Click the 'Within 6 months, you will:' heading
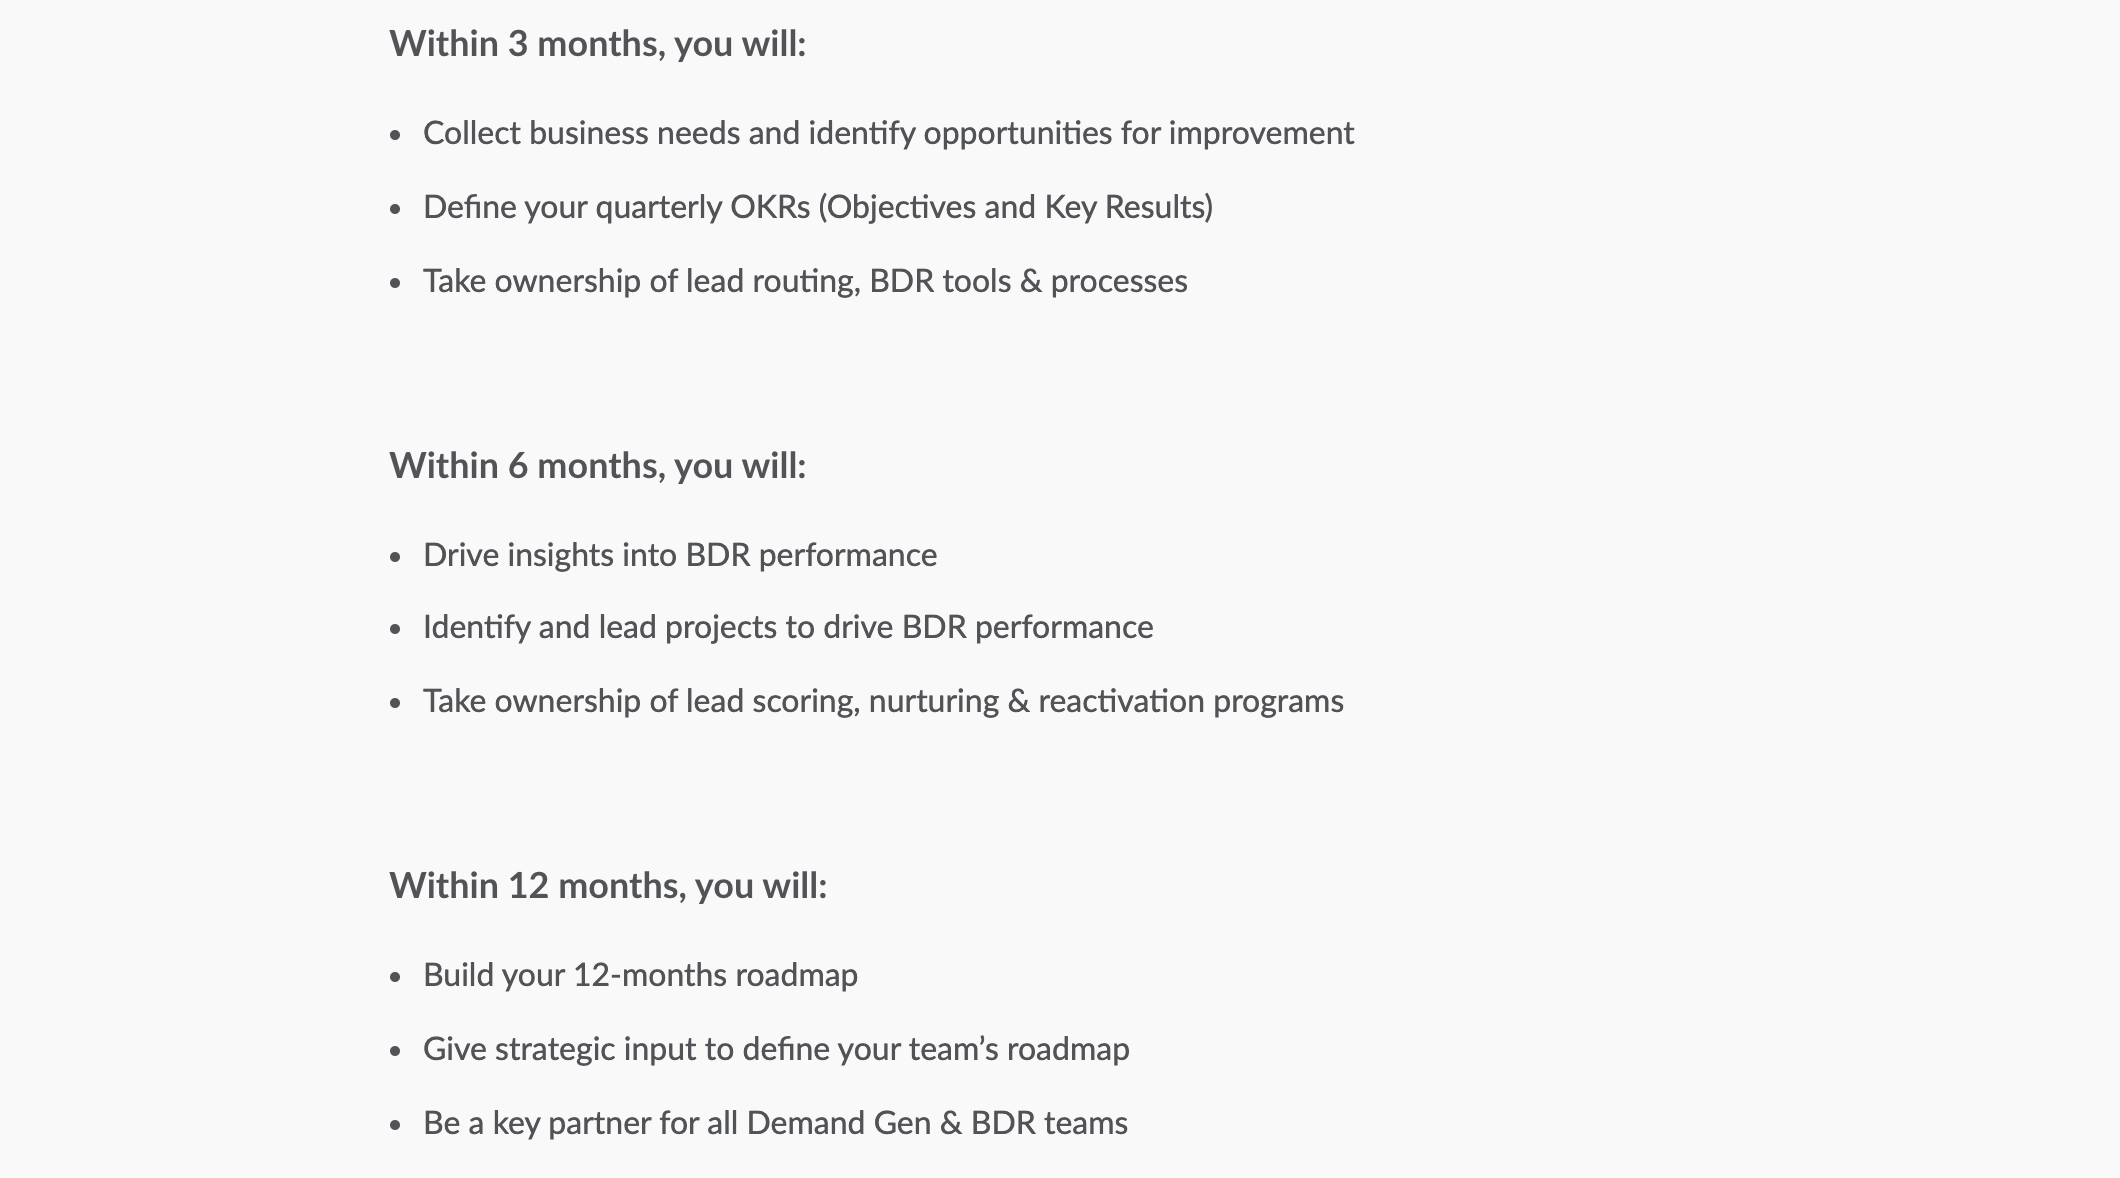The image size is (2120, 1178). [597, 467]
